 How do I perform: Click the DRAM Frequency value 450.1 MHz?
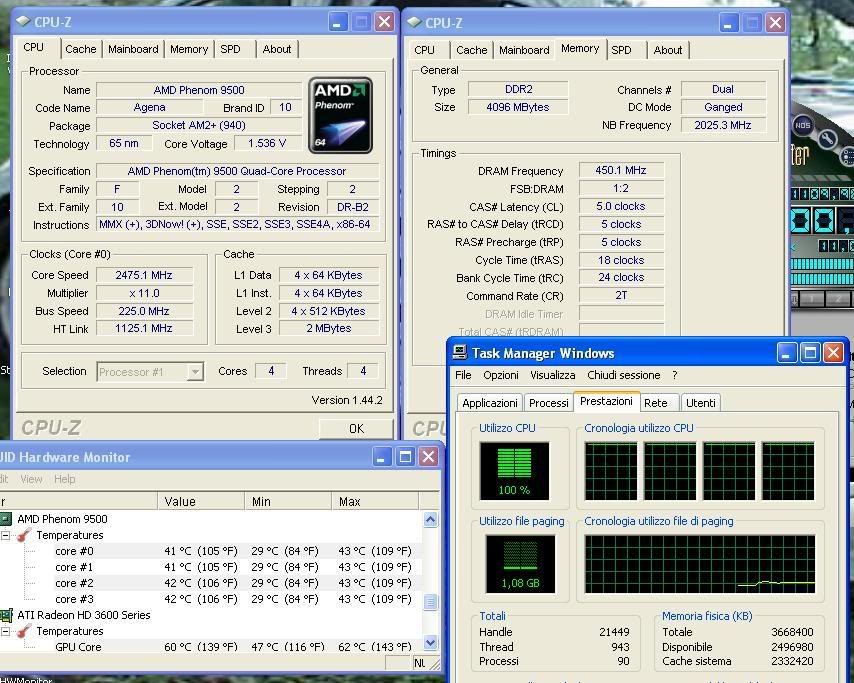click(621, 170)
